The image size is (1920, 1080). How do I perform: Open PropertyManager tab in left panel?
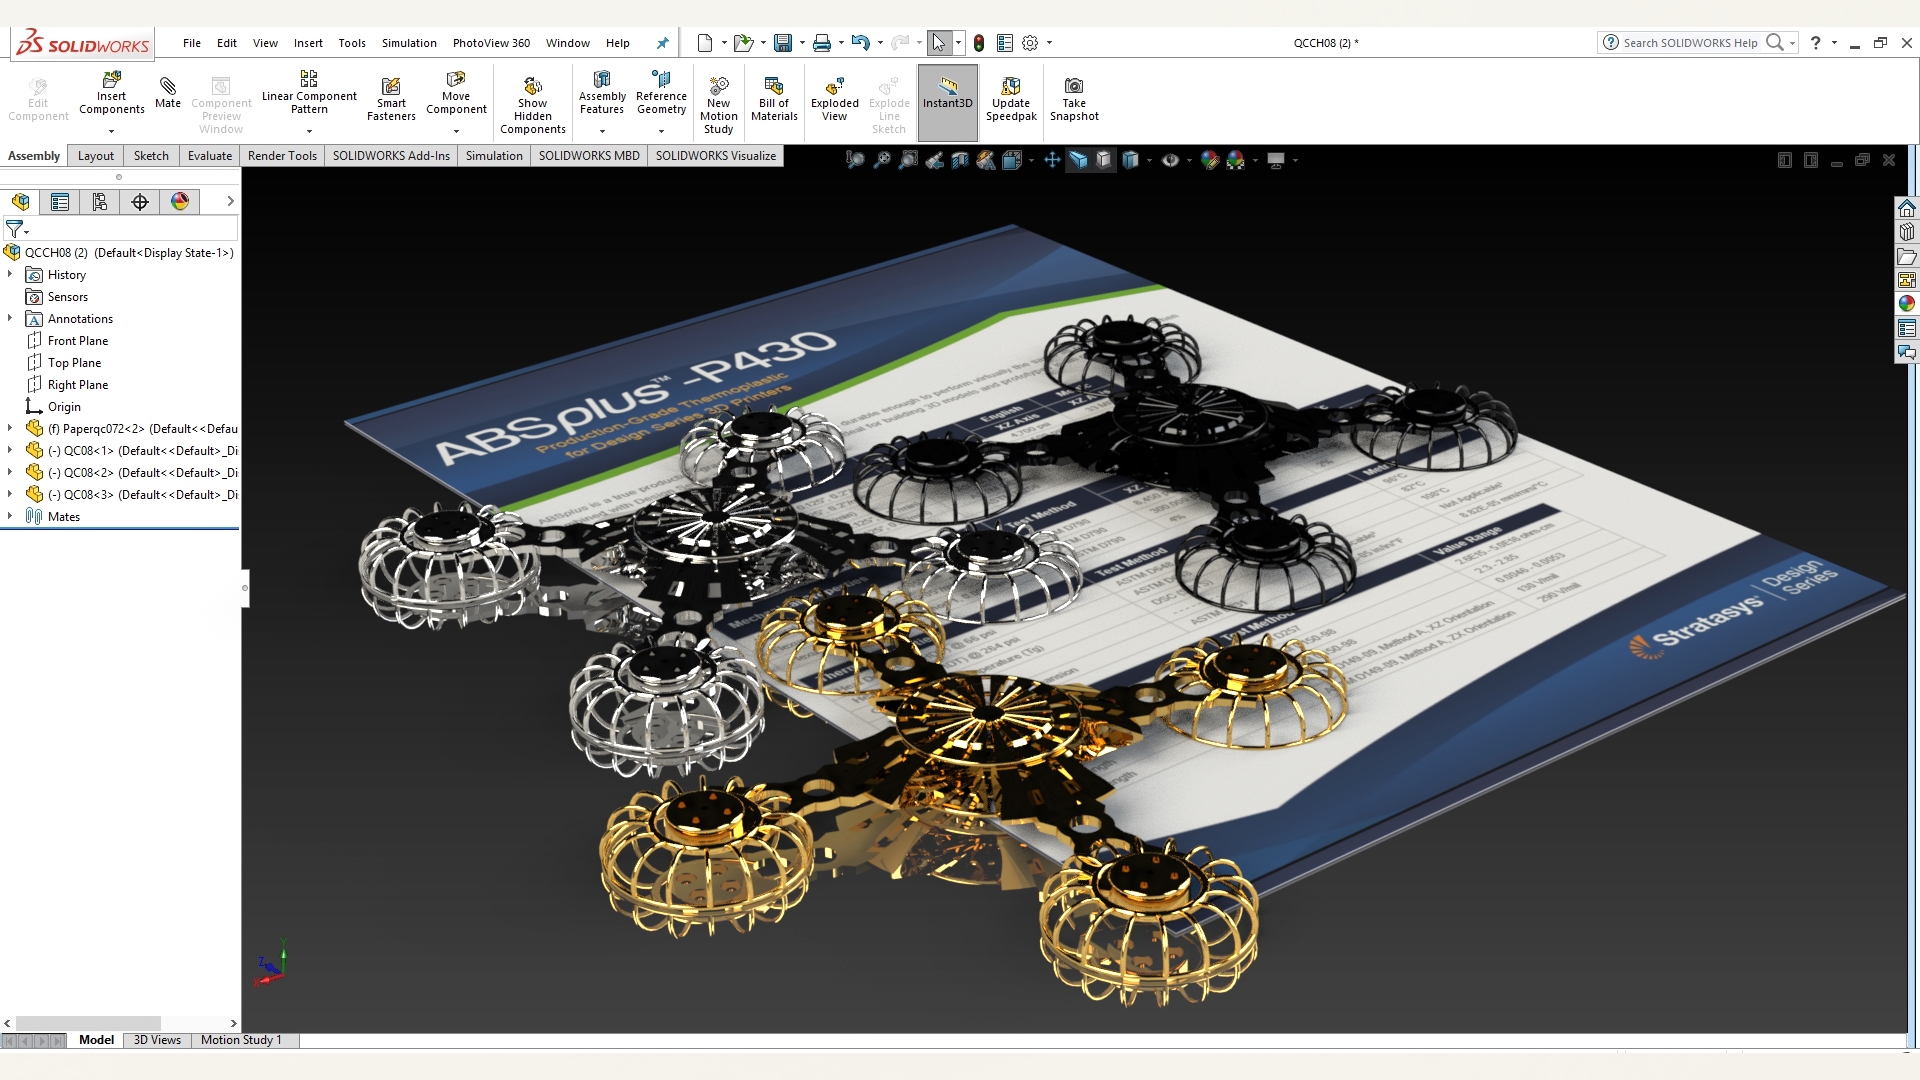pyautogui.click(x=60, y=202)
